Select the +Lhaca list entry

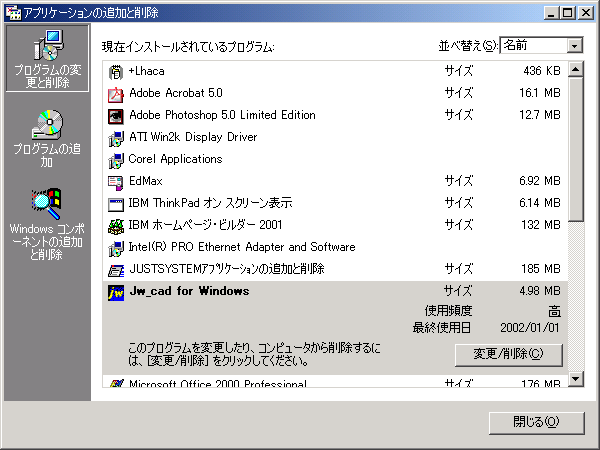pos(335,72)
